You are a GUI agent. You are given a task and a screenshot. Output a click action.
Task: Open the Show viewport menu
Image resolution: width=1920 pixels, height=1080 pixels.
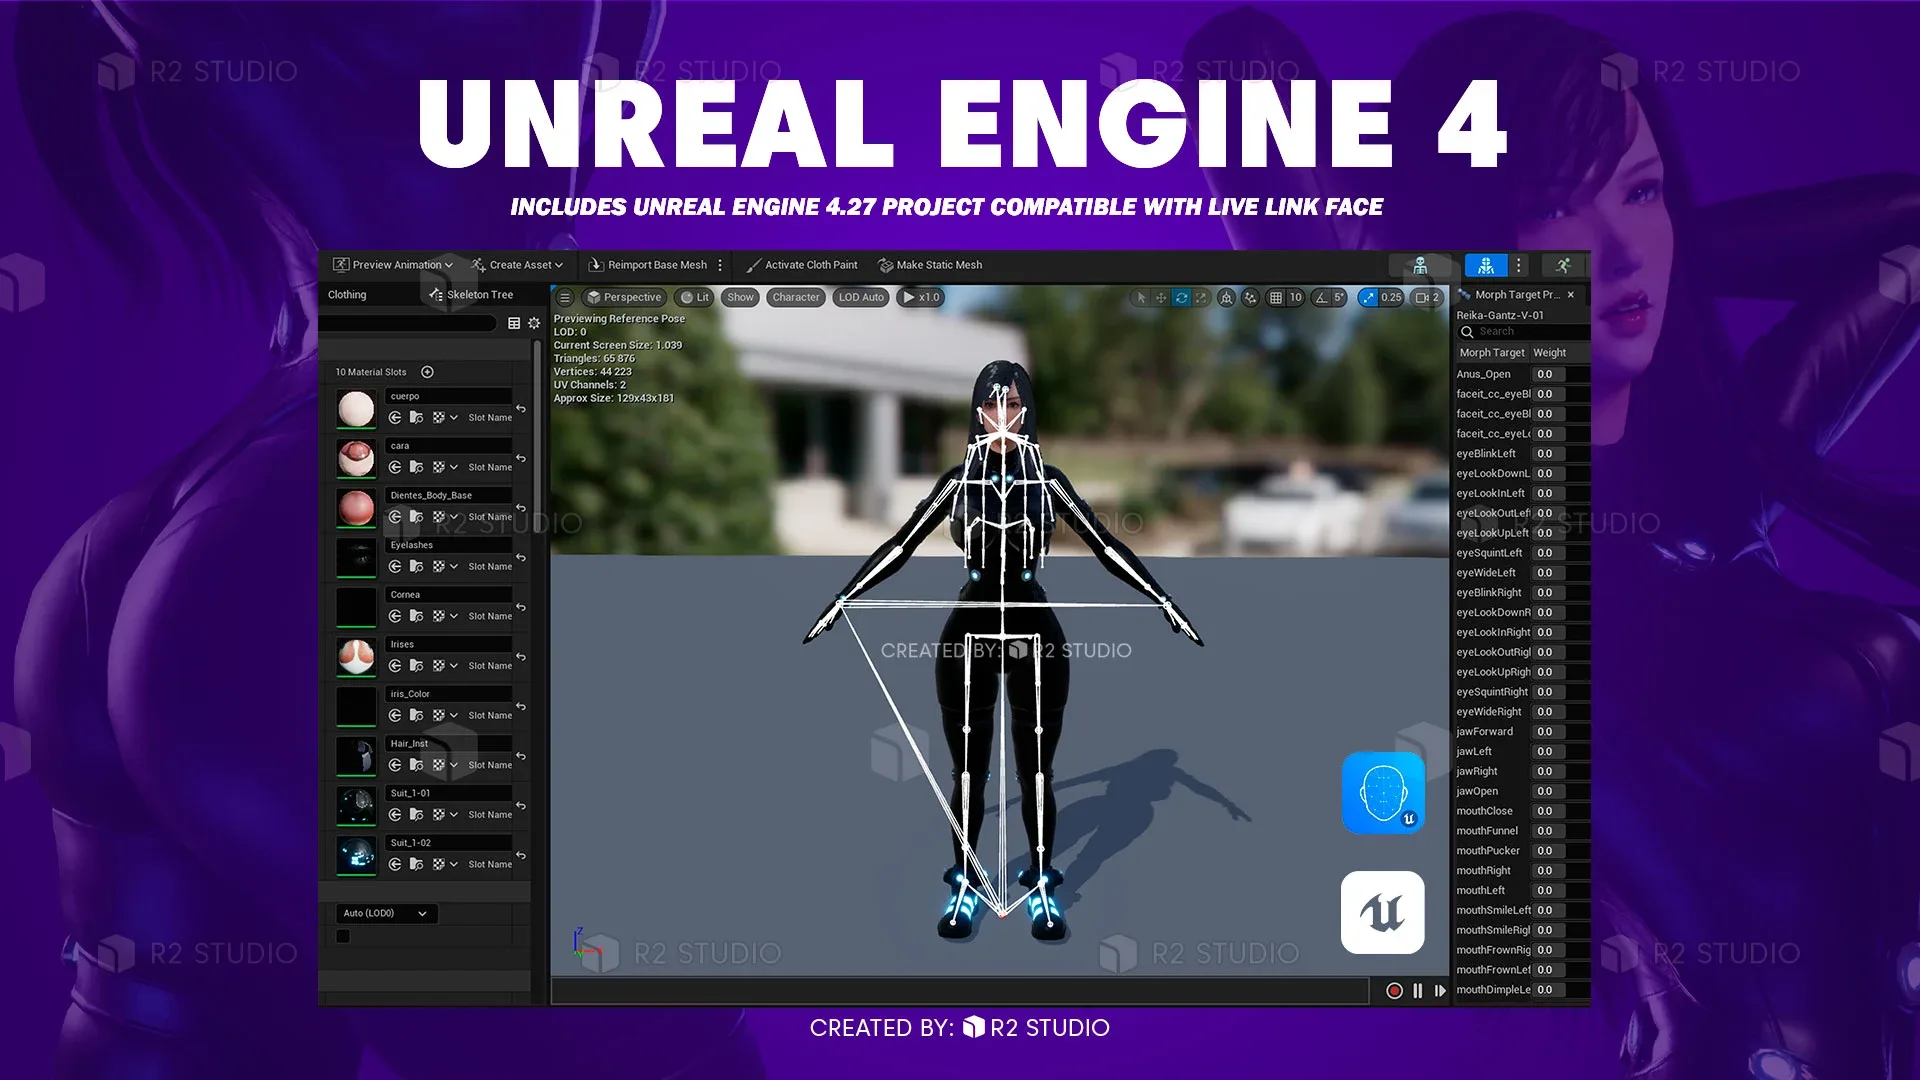tap(740, 297)
